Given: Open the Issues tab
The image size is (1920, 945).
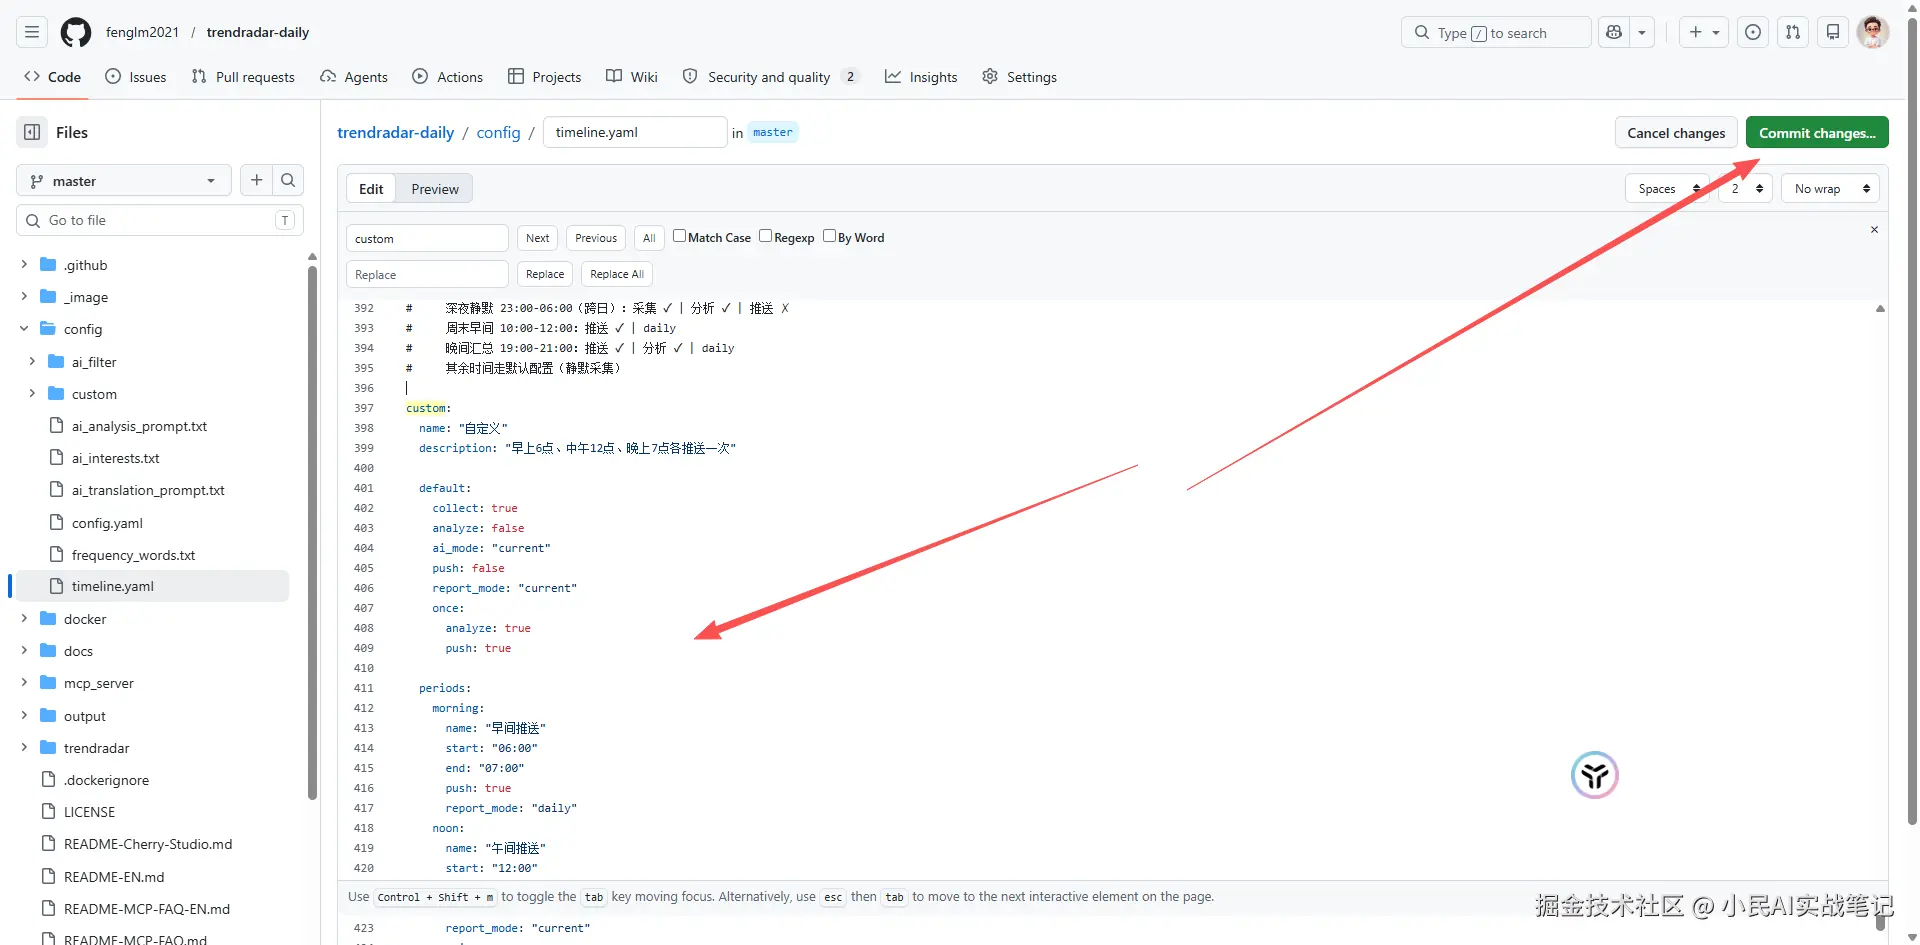Looking at the screenshot, I should pyautogui.click(x=136, y=77).
